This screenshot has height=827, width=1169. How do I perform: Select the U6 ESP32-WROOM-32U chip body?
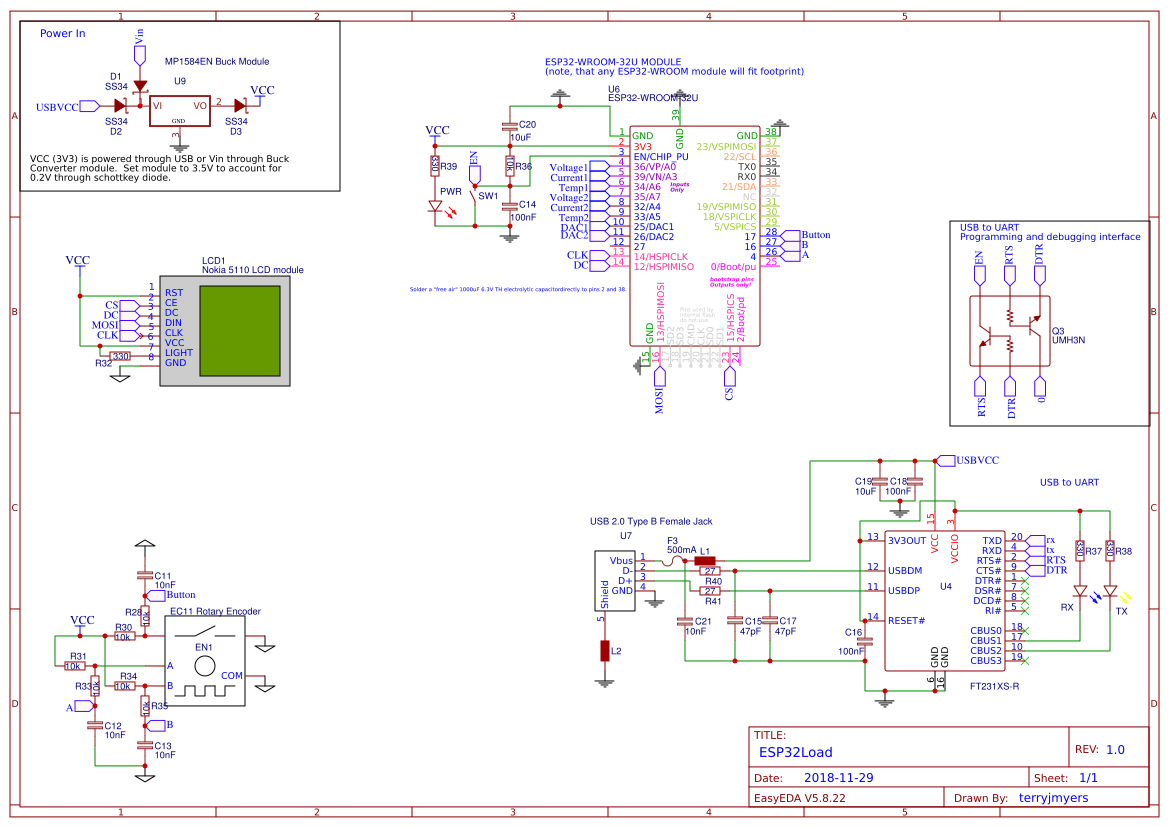pyautogui.click(x=695, y=236)
